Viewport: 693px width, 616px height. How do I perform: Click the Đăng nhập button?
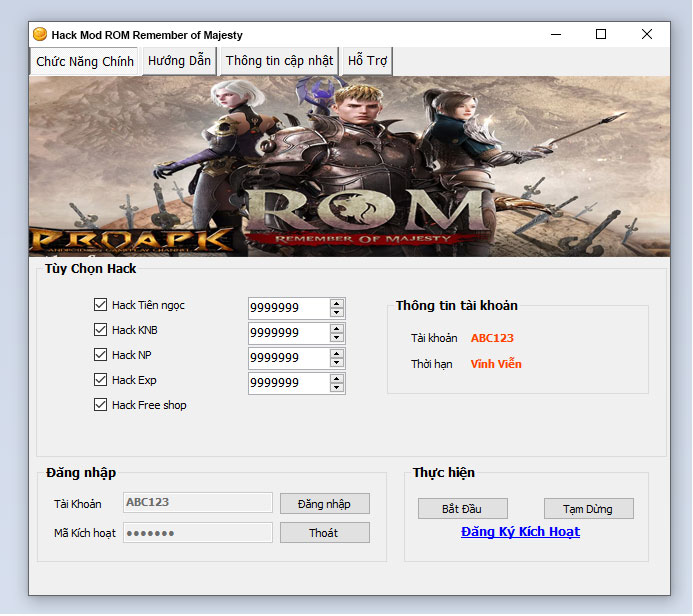pyautogui.click(x=325, y=504)
